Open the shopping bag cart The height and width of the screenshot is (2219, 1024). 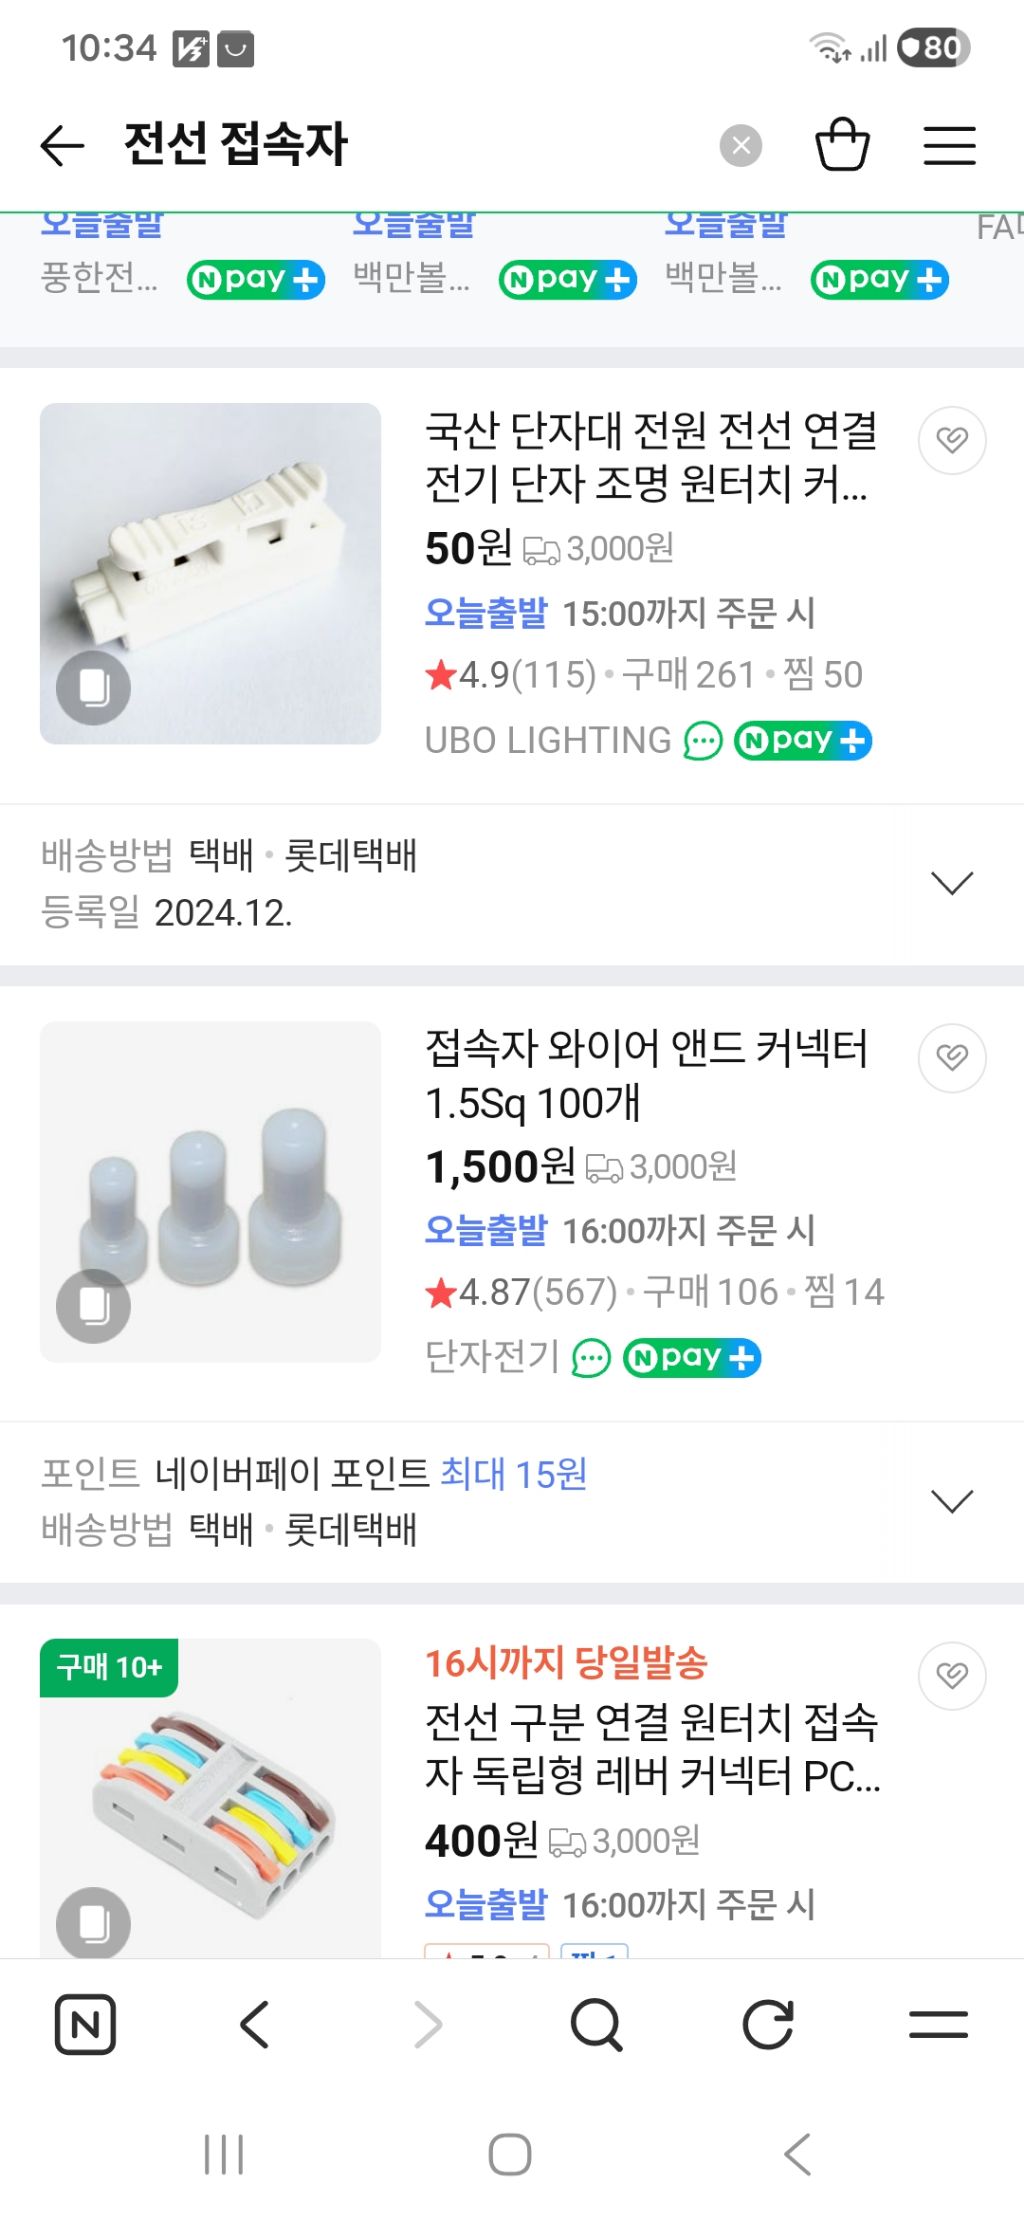(x=842, y=146)
